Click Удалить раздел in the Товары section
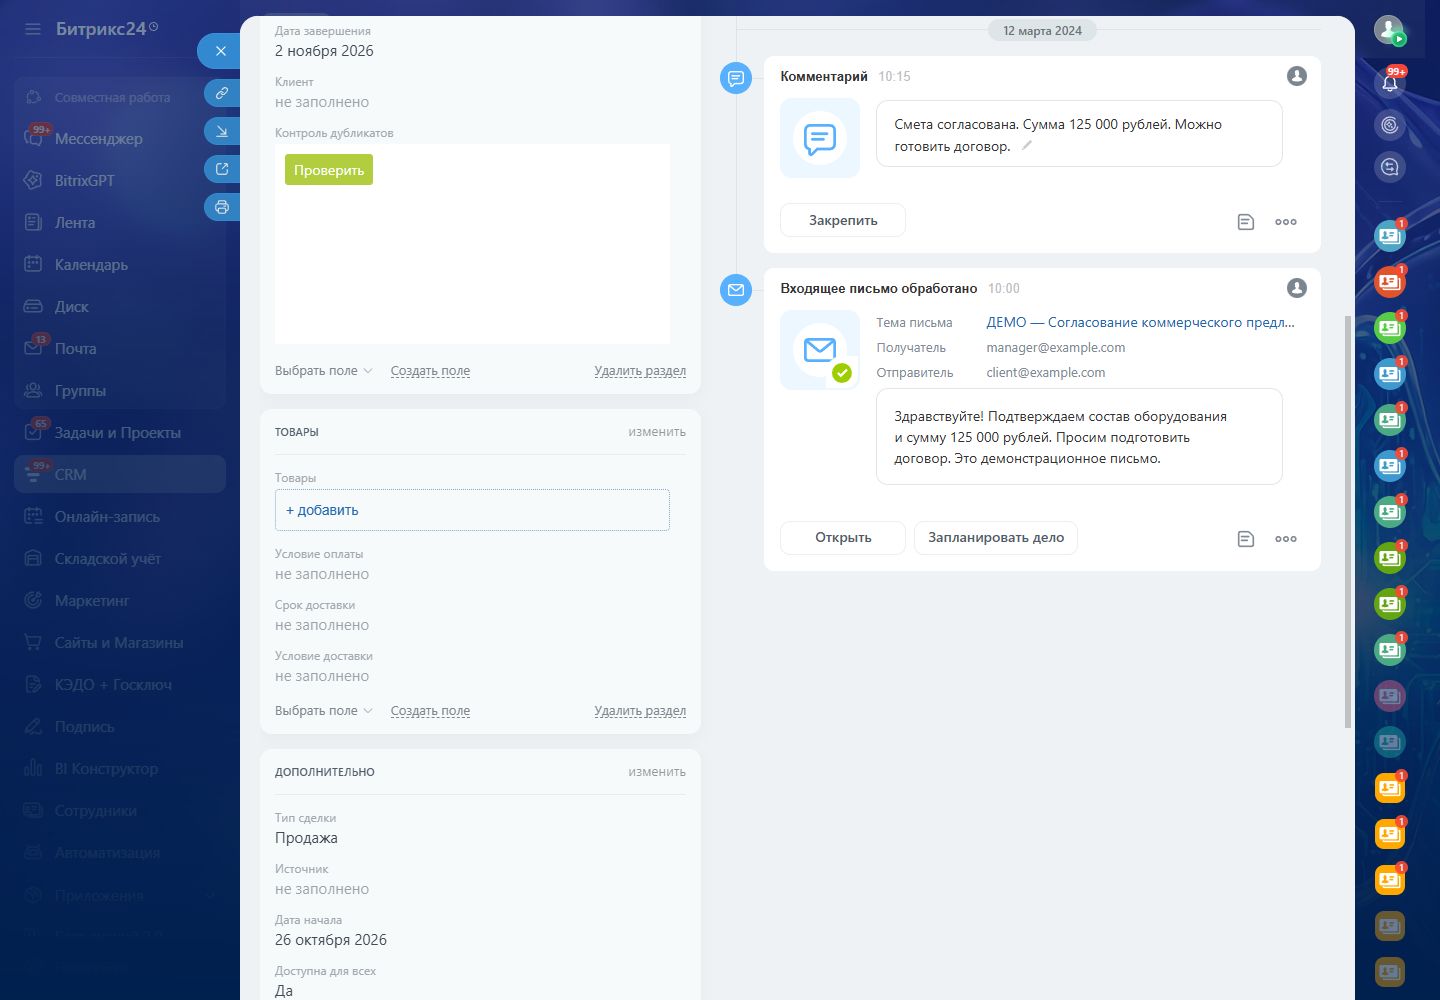The height and width of the screenshot is (1000, 1440). pos(640,711)
